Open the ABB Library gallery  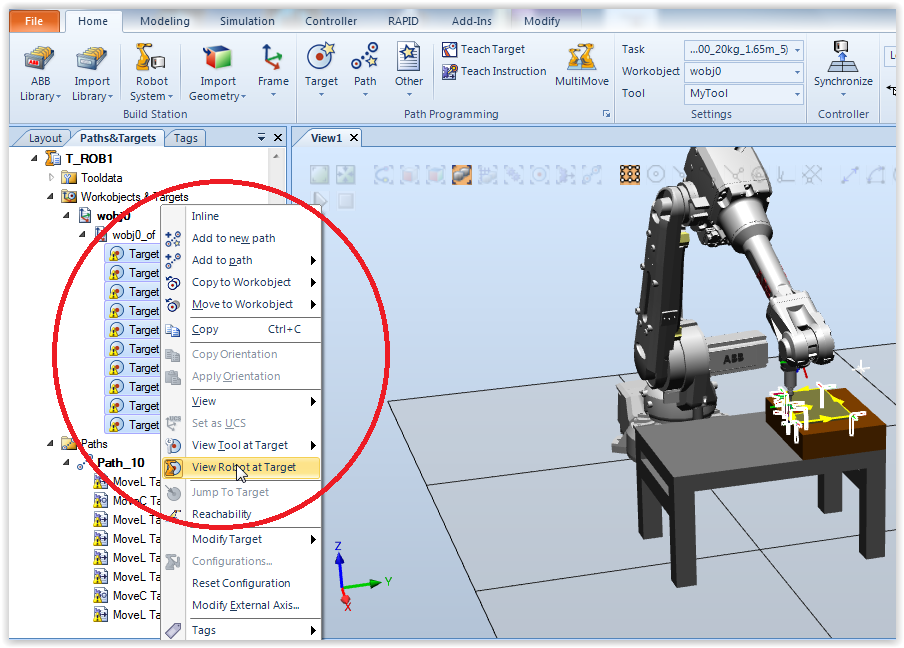click(40, 73)
